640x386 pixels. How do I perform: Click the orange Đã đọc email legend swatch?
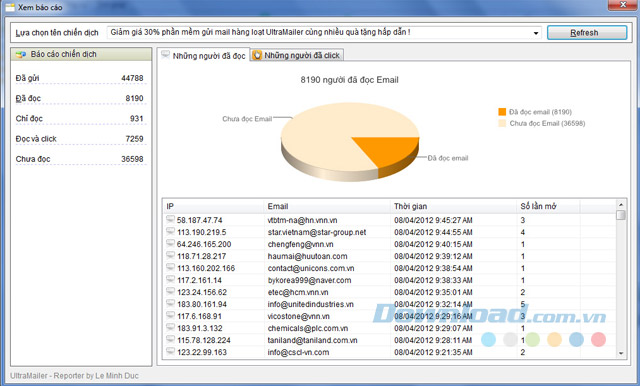502,112
